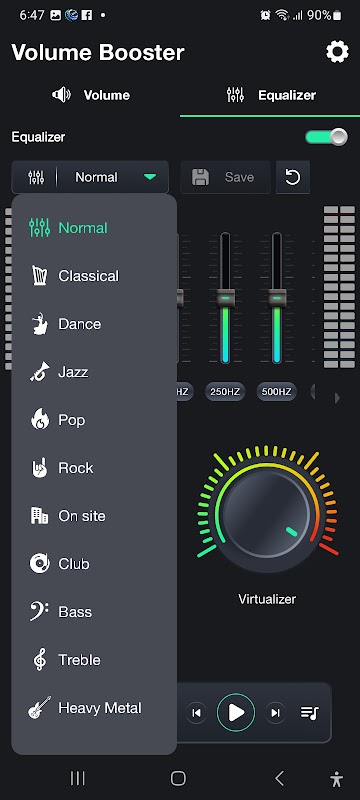Turn off the Equalizer switch
The height and width of the screenshot is (800, 360).
point(326,137)
